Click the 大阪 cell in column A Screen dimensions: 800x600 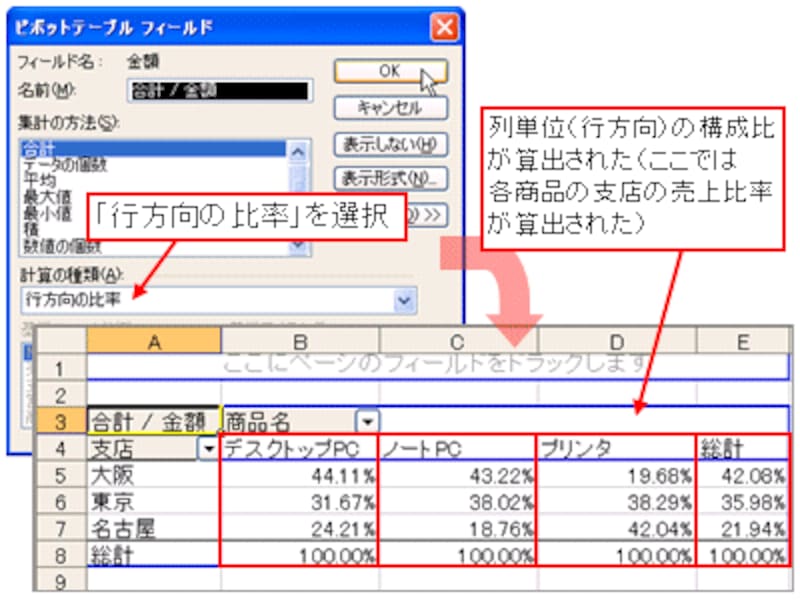pos(152,474)
